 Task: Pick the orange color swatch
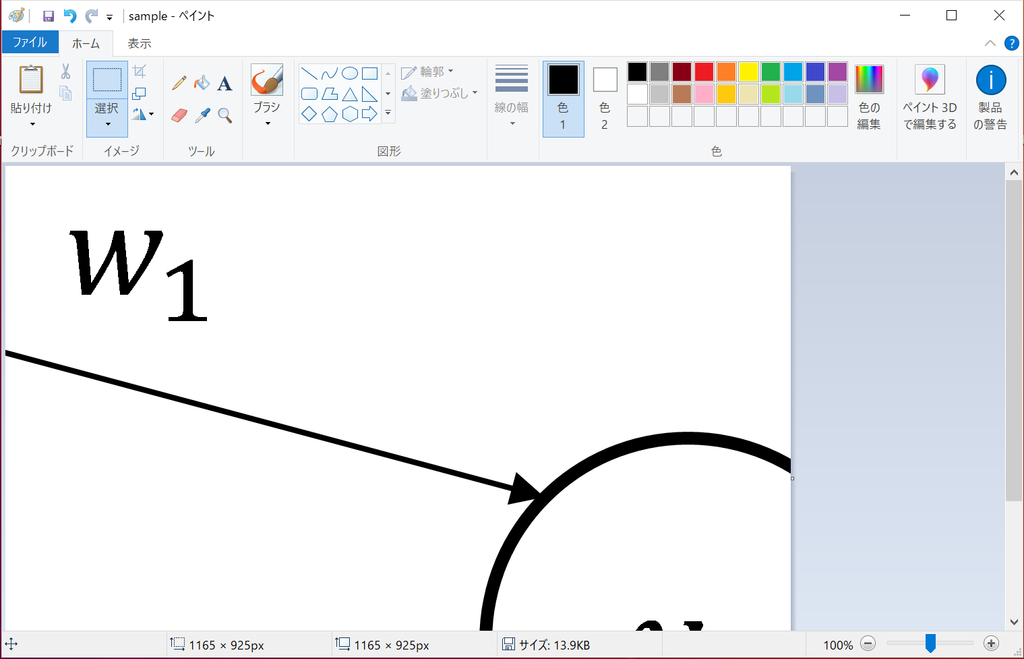(726, 72)
